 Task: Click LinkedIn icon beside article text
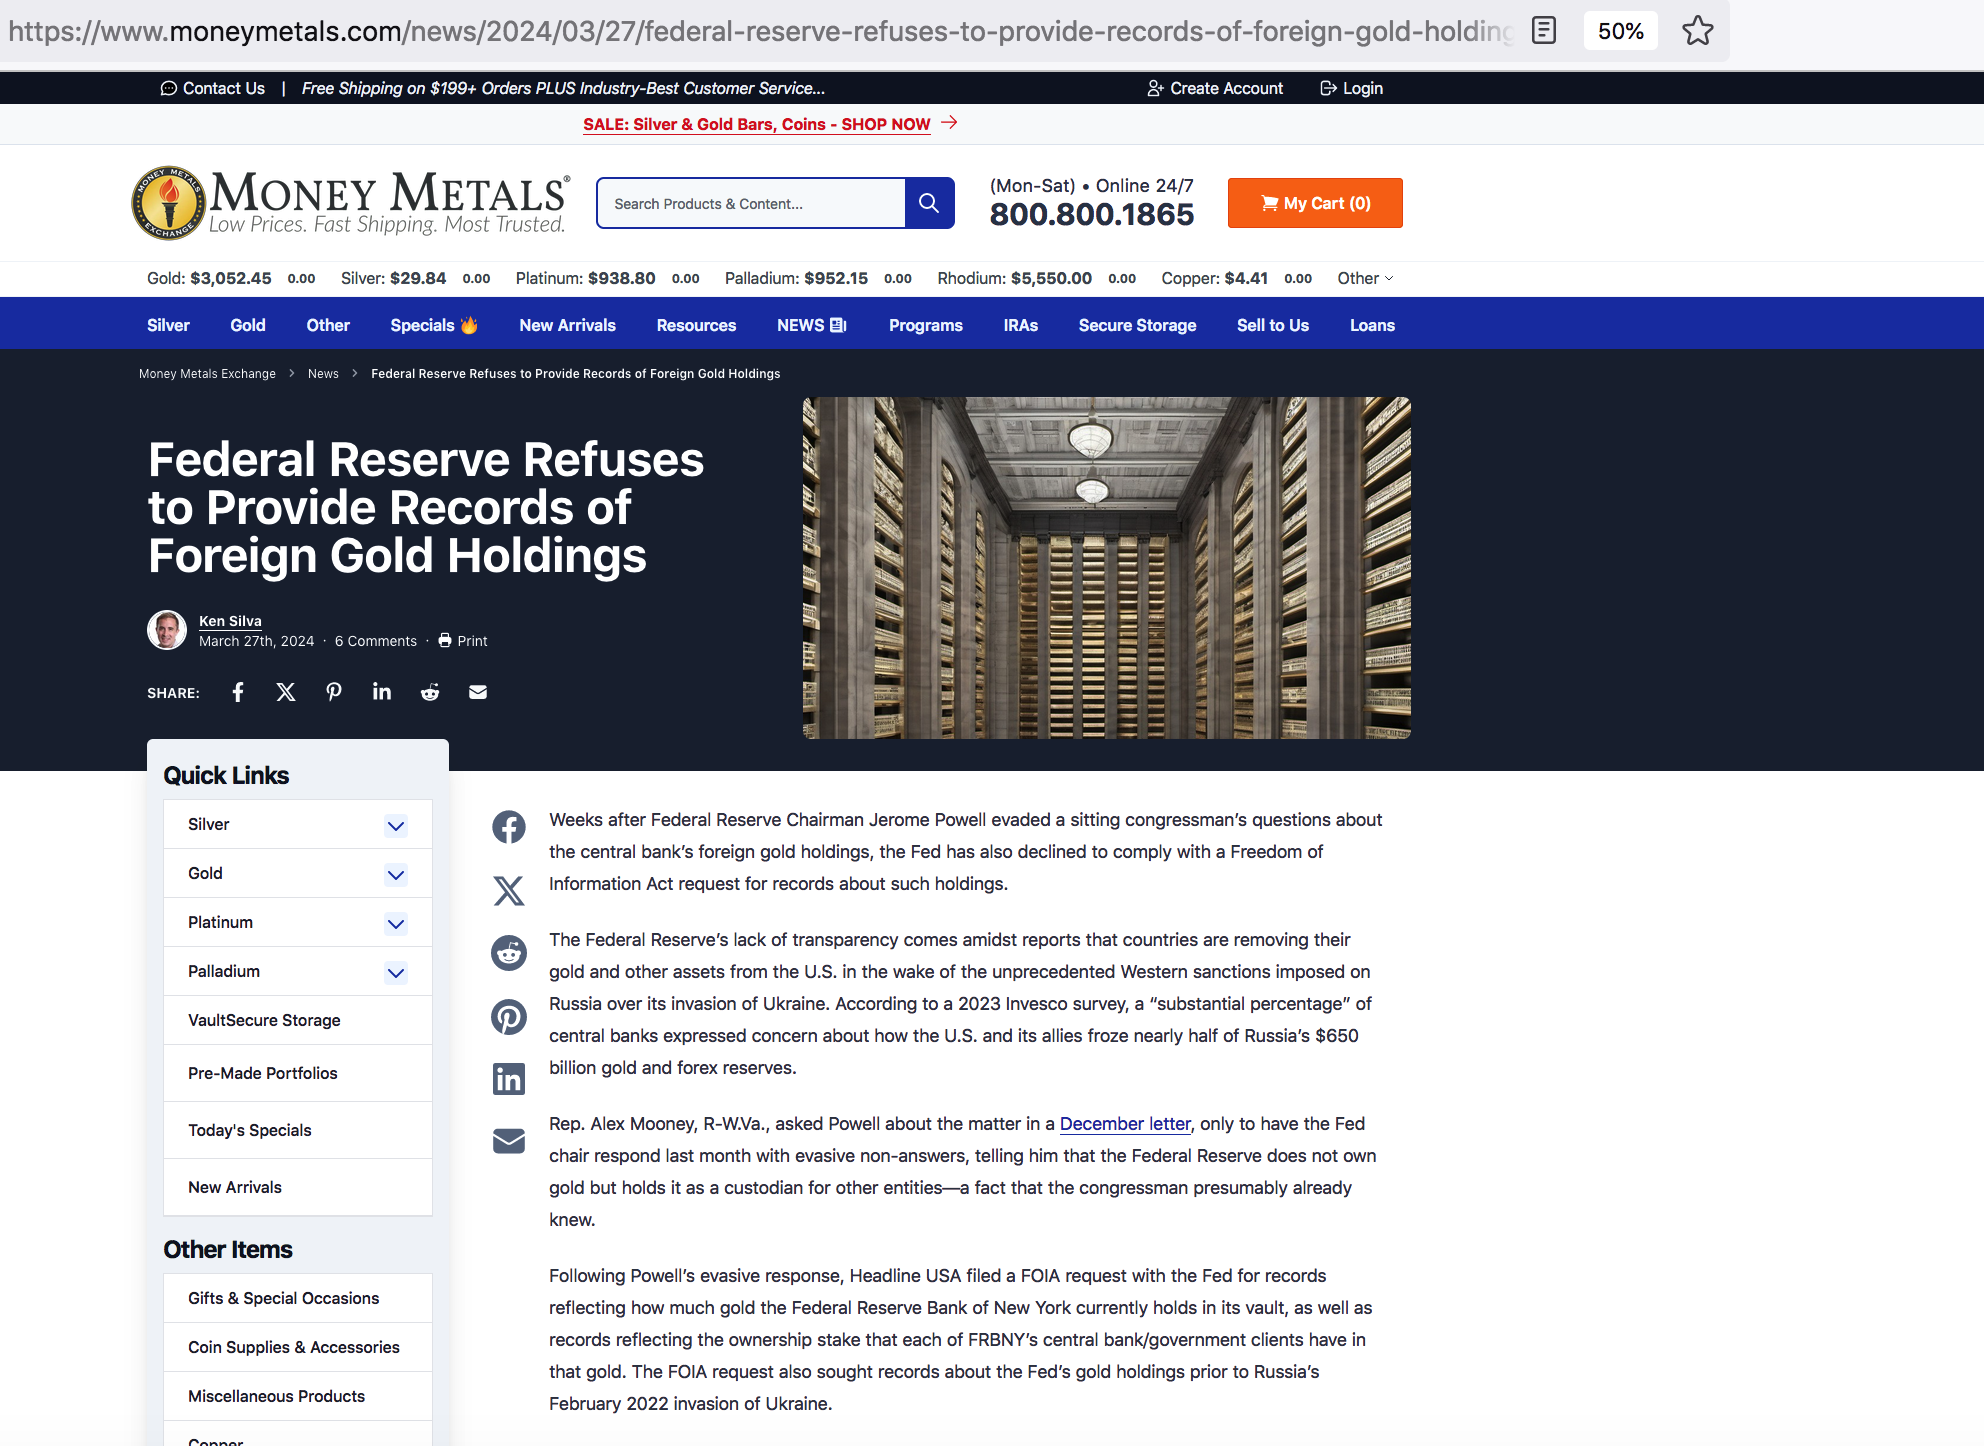tap(509, 1079)
